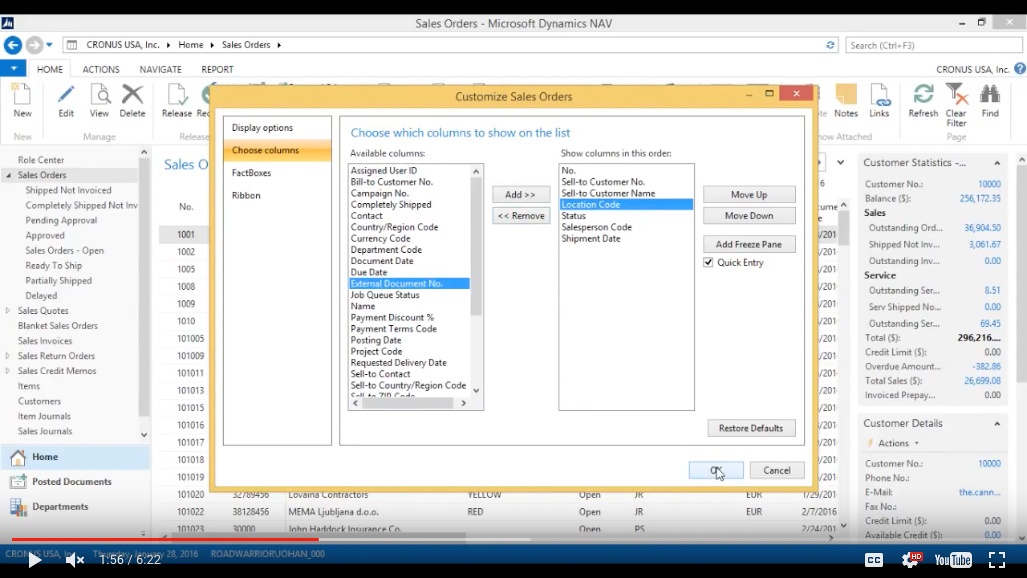1027x578 pixels.
Task: Click the Release document icon
Action: pyautogui.click(x=177, y=95)
